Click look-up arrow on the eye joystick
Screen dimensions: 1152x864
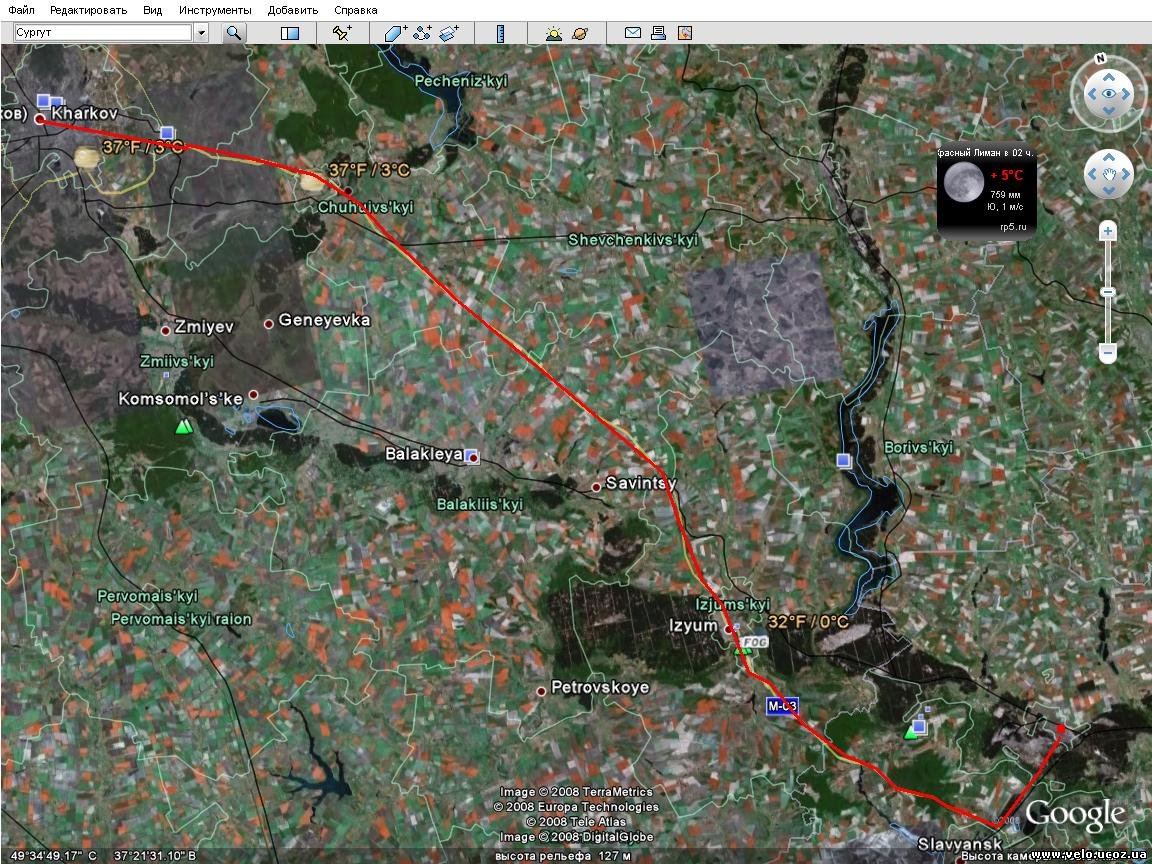(1108, 76)
